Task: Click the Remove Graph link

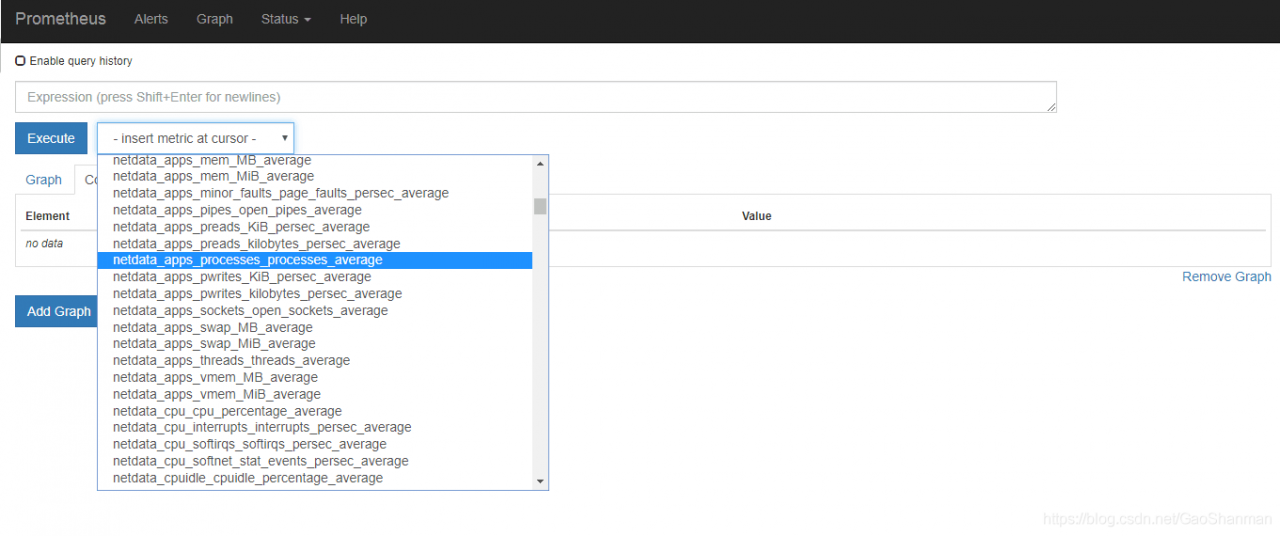Action: (x=1226, y=277)
